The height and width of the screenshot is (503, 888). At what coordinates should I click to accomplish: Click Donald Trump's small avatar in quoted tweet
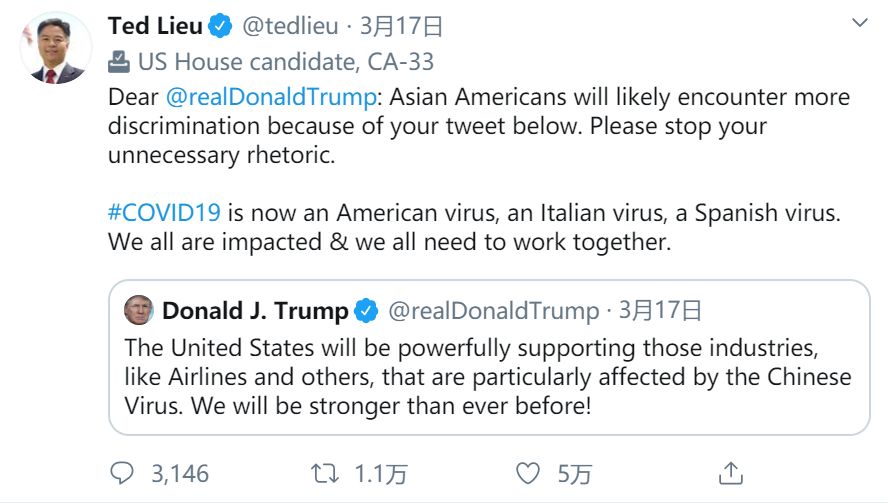click(x=139, y=311)
